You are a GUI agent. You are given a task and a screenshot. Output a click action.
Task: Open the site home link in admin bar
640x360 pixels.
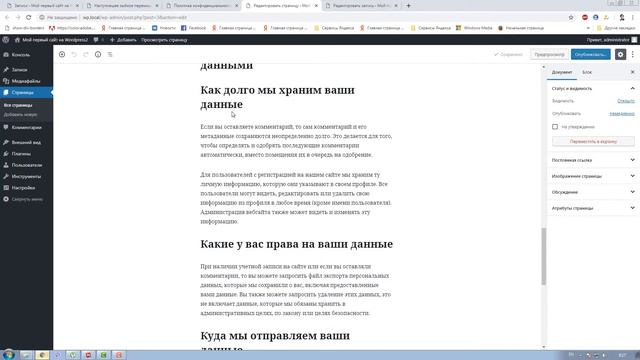pyautogui.click(x=51, y=40)
